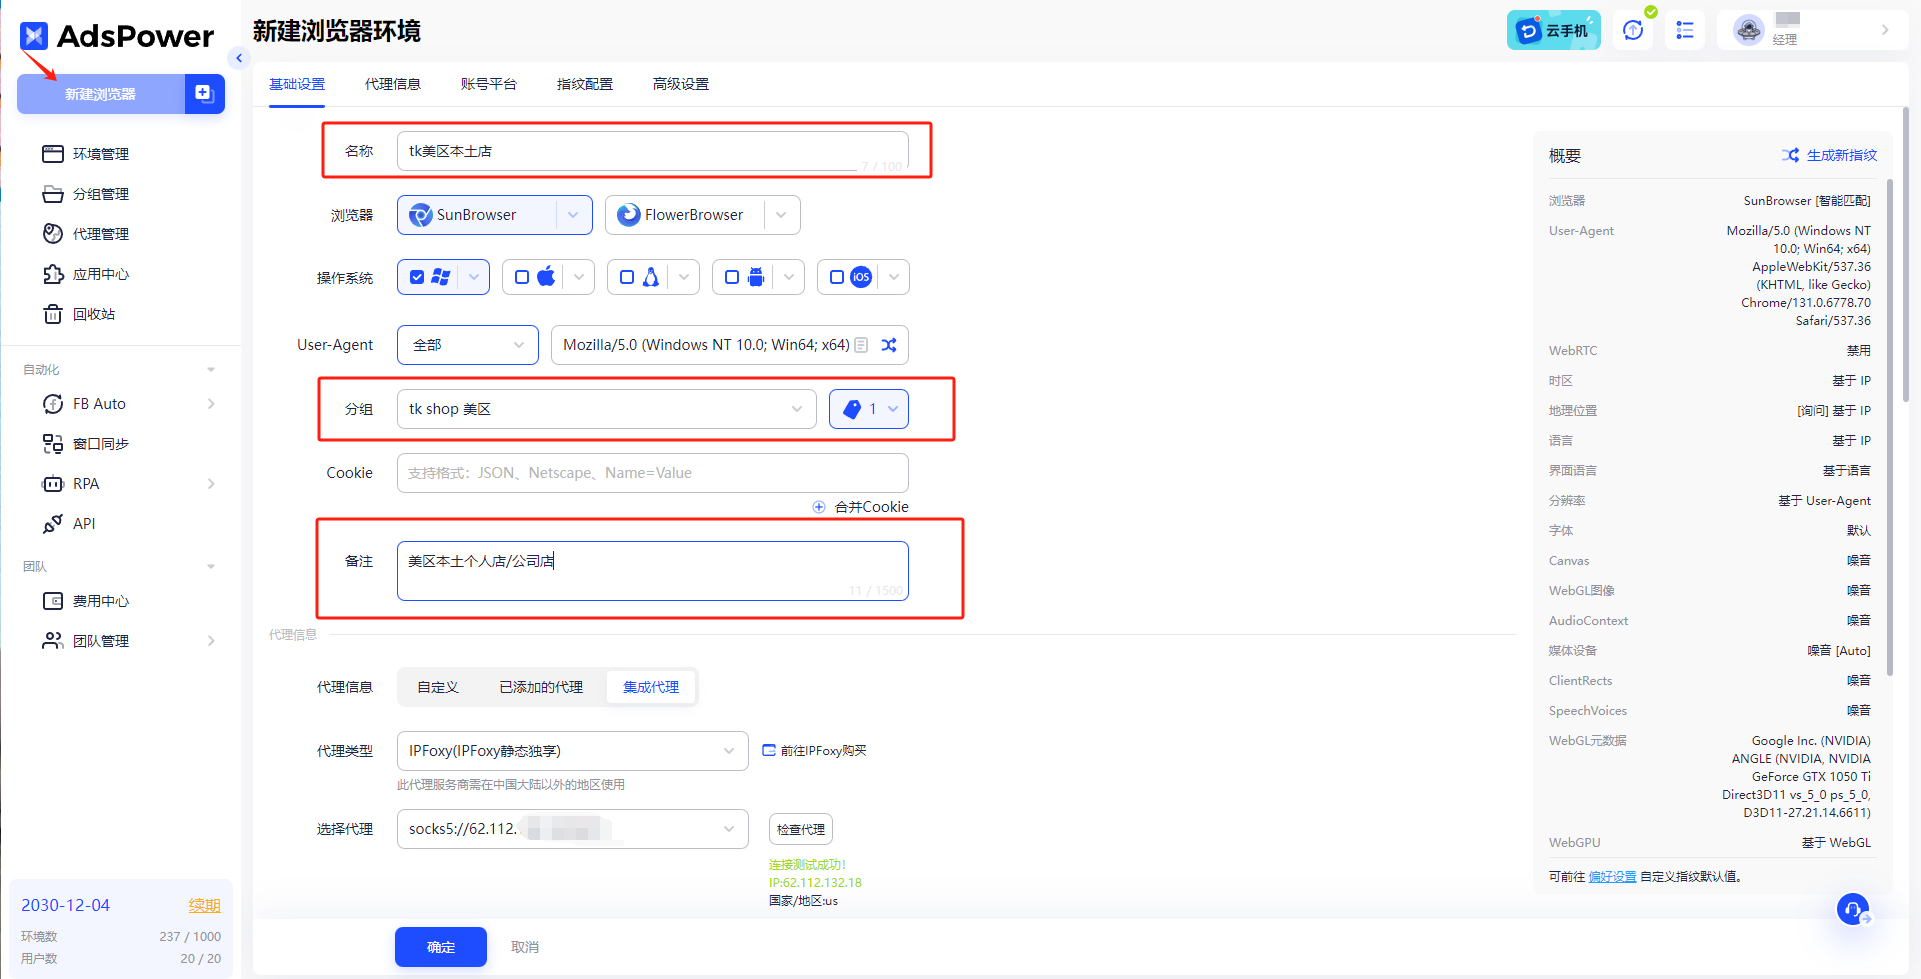Click the 备注 text area

[653, 571]
